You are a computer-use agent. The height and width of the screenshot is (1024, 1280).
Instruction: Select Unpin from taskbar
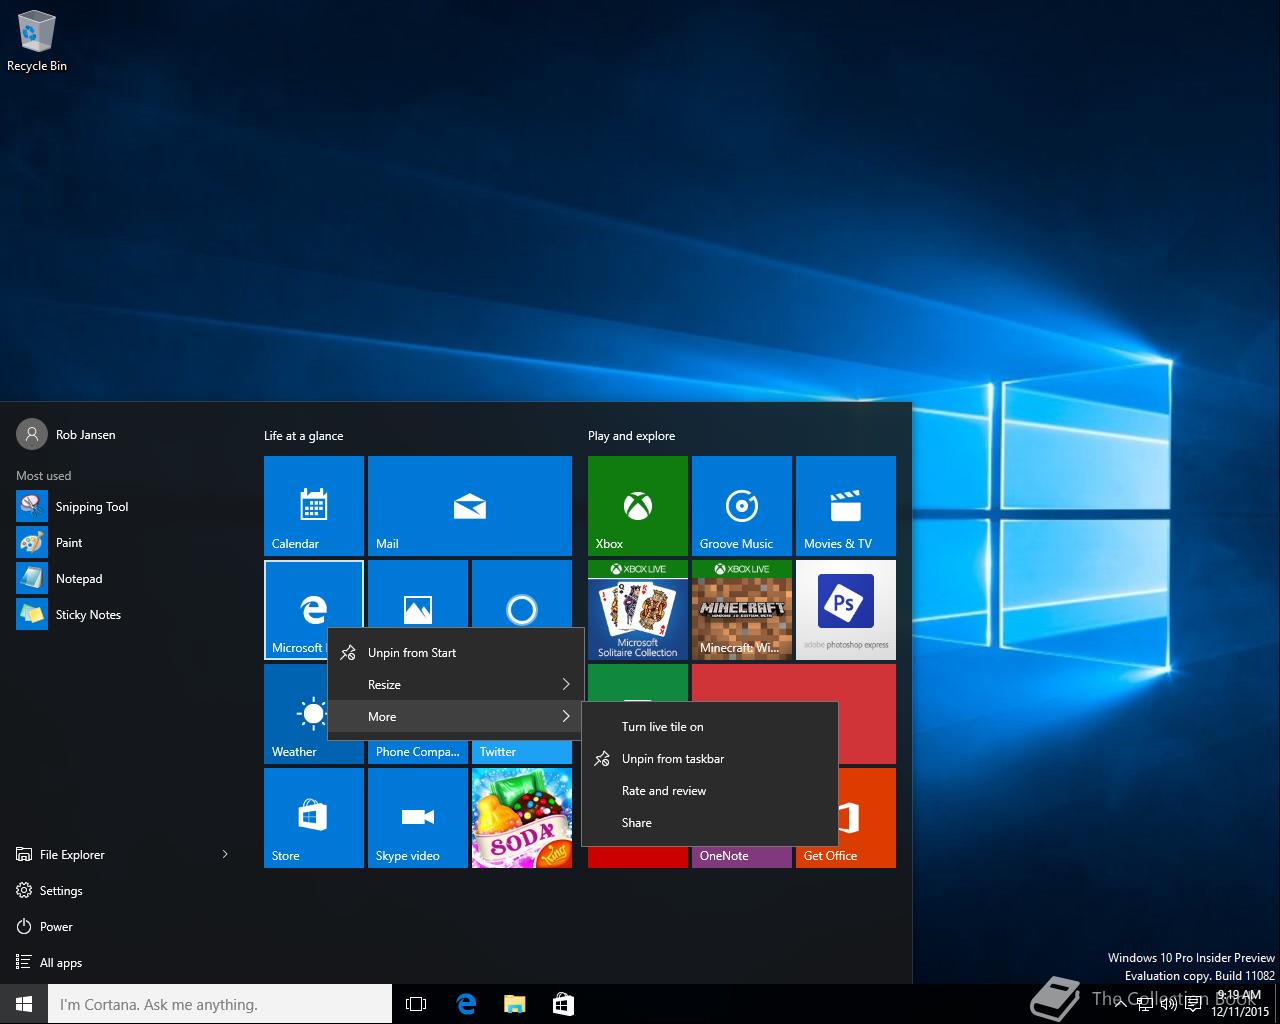point(710,759)
